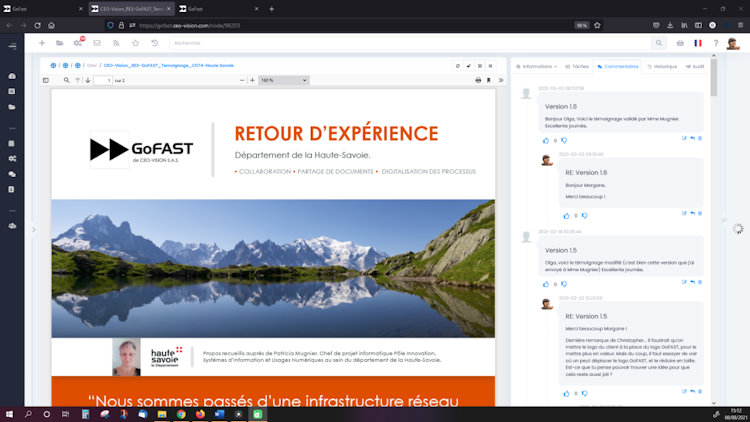Edit the Version 1.6 comment
This screenshot has width=750, height=422.
pos(684,138)
